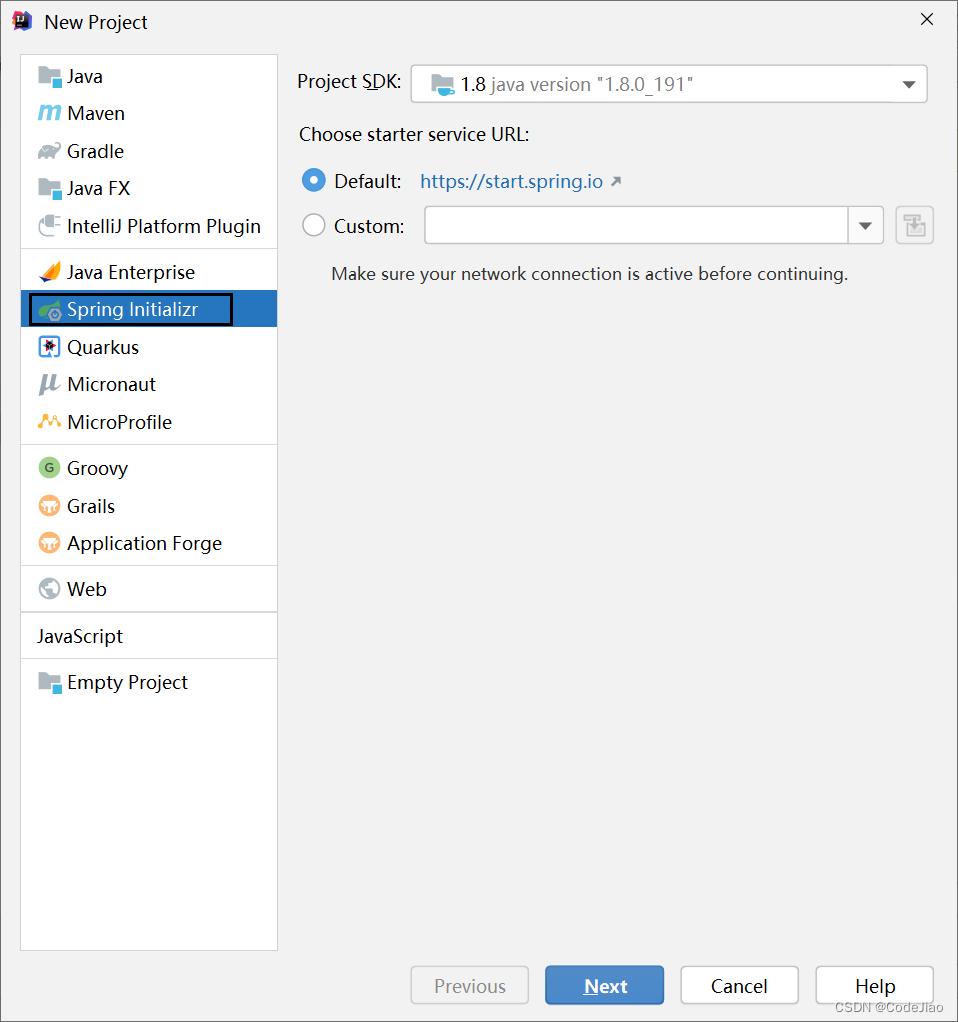Image resolution: width=958 pixels, height=1022 pixels.
Task: Select JavaScript category
Action: (149, 635)
